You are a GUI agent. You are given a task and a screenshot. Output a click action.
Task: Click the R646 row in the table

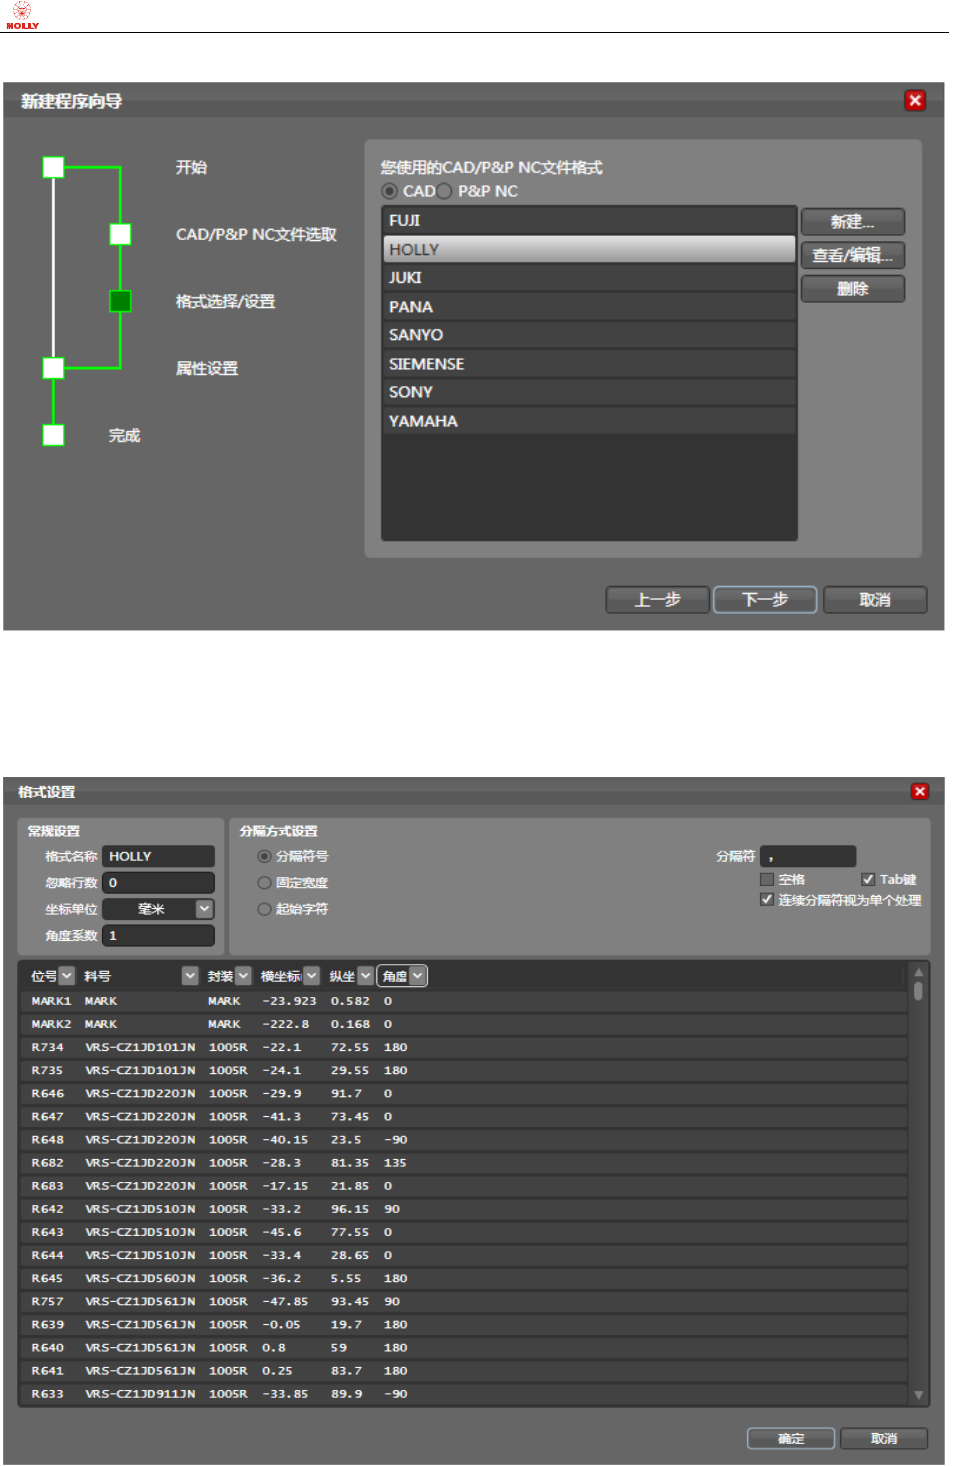(463, 1093)
